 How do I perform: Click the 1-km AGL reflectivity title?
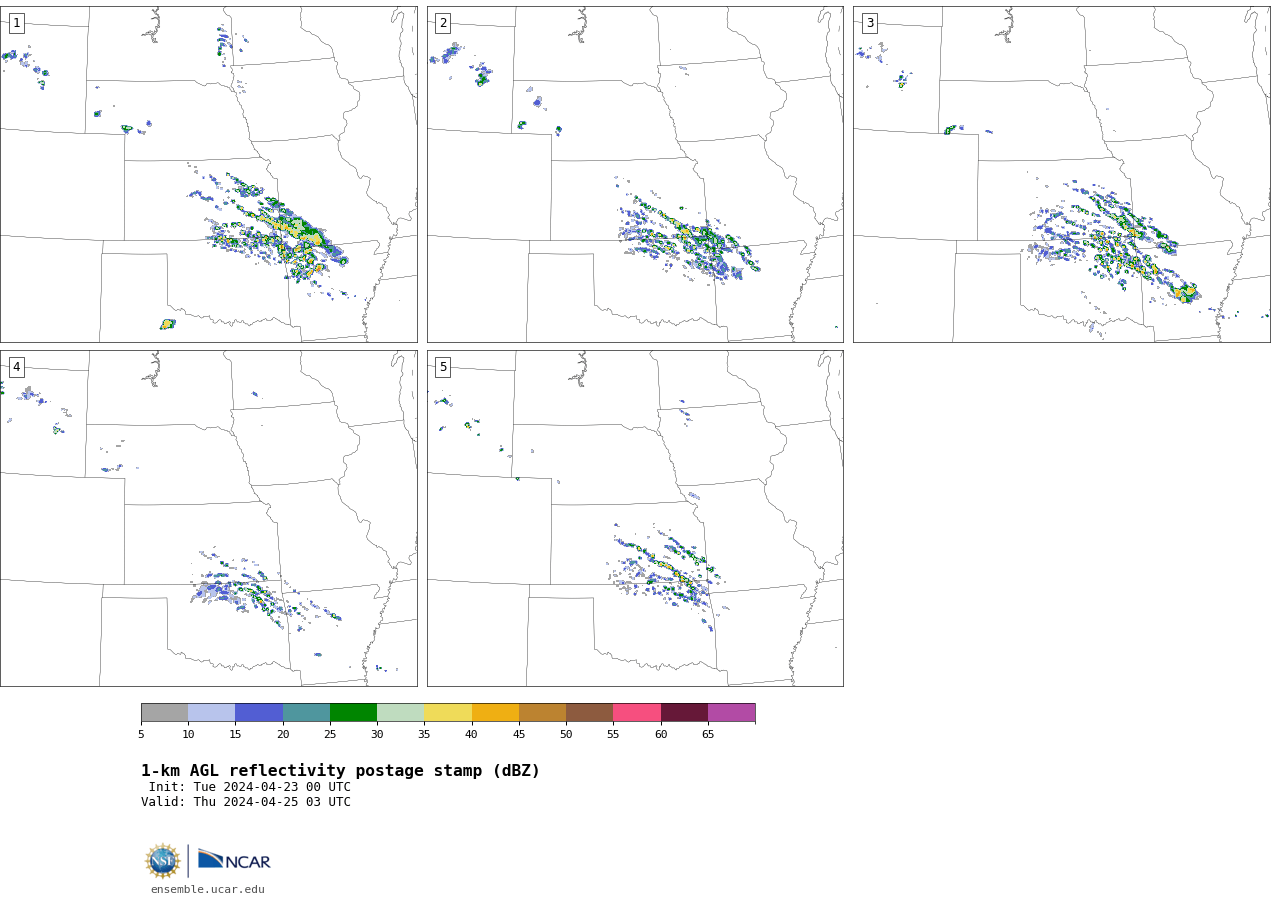point(340,771)
